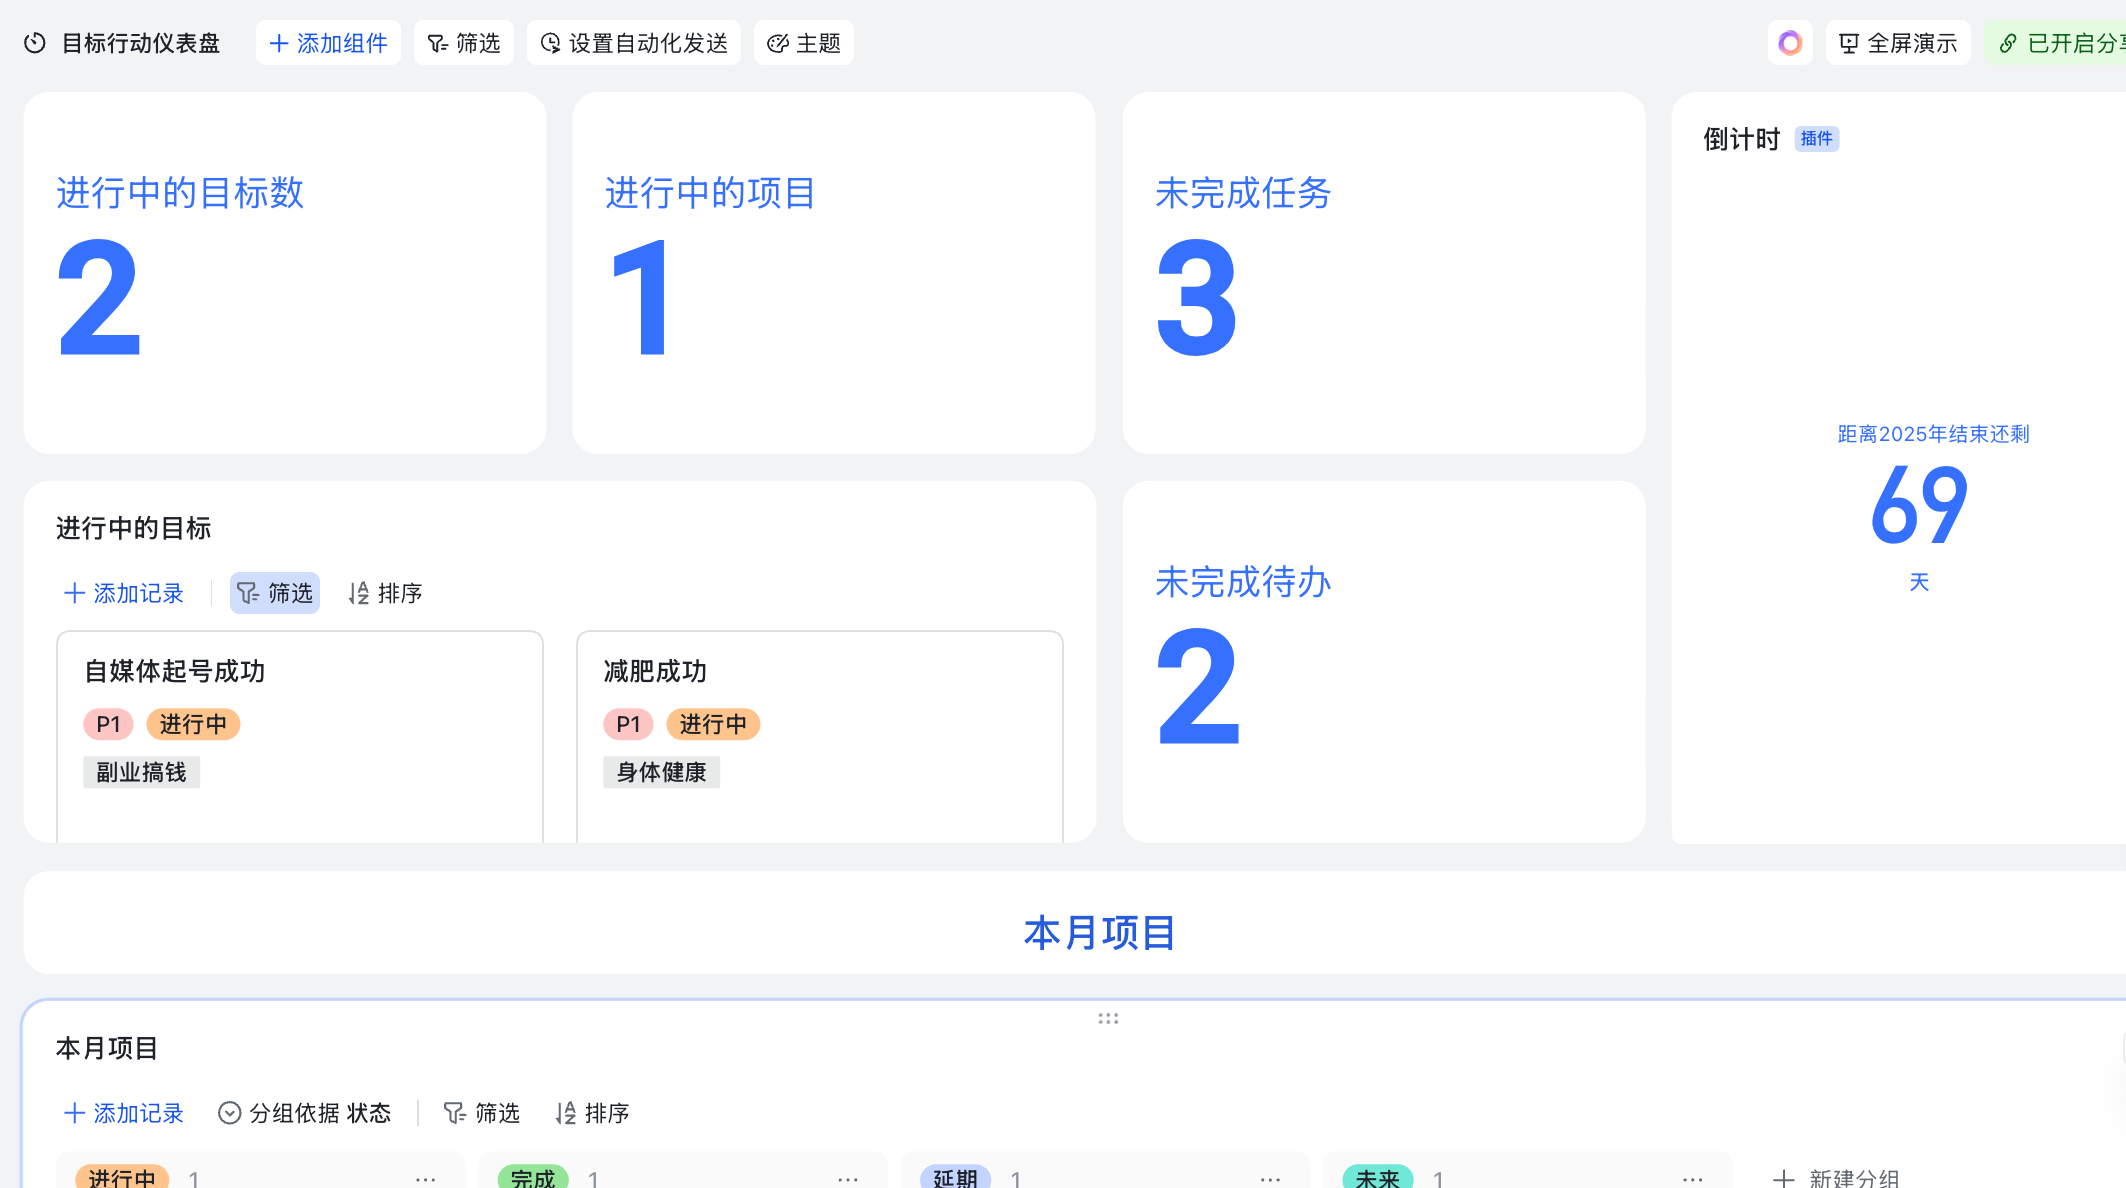Open 全屏演示 fullscreen presentation
The height and width of the screenshot is (1188, 2126).
pyautogui.click(x=1897, y=43)
